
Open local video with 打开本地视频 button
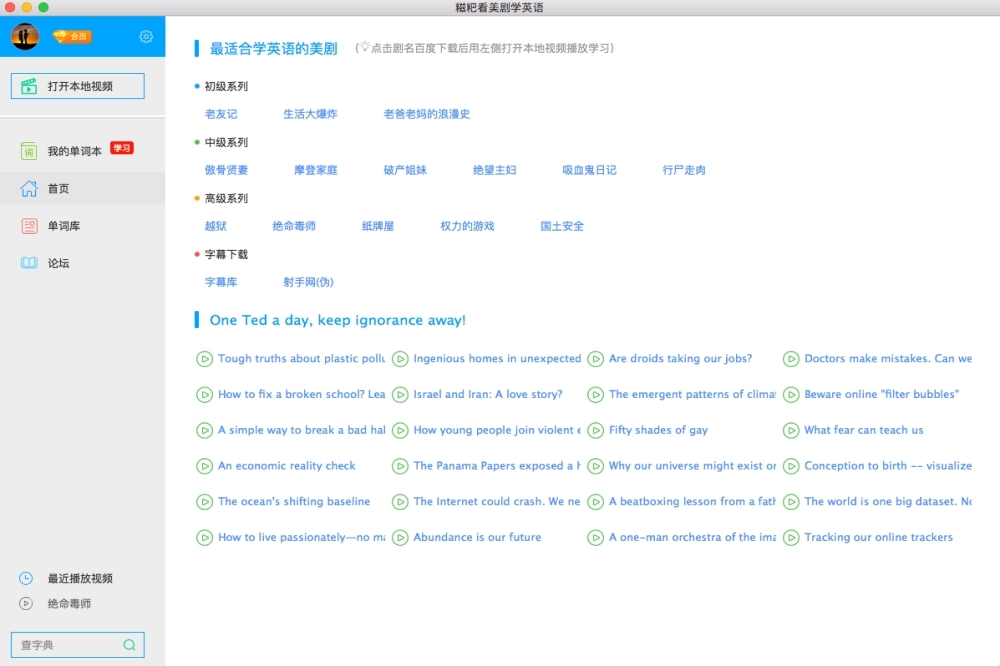(x=78, y=86)
